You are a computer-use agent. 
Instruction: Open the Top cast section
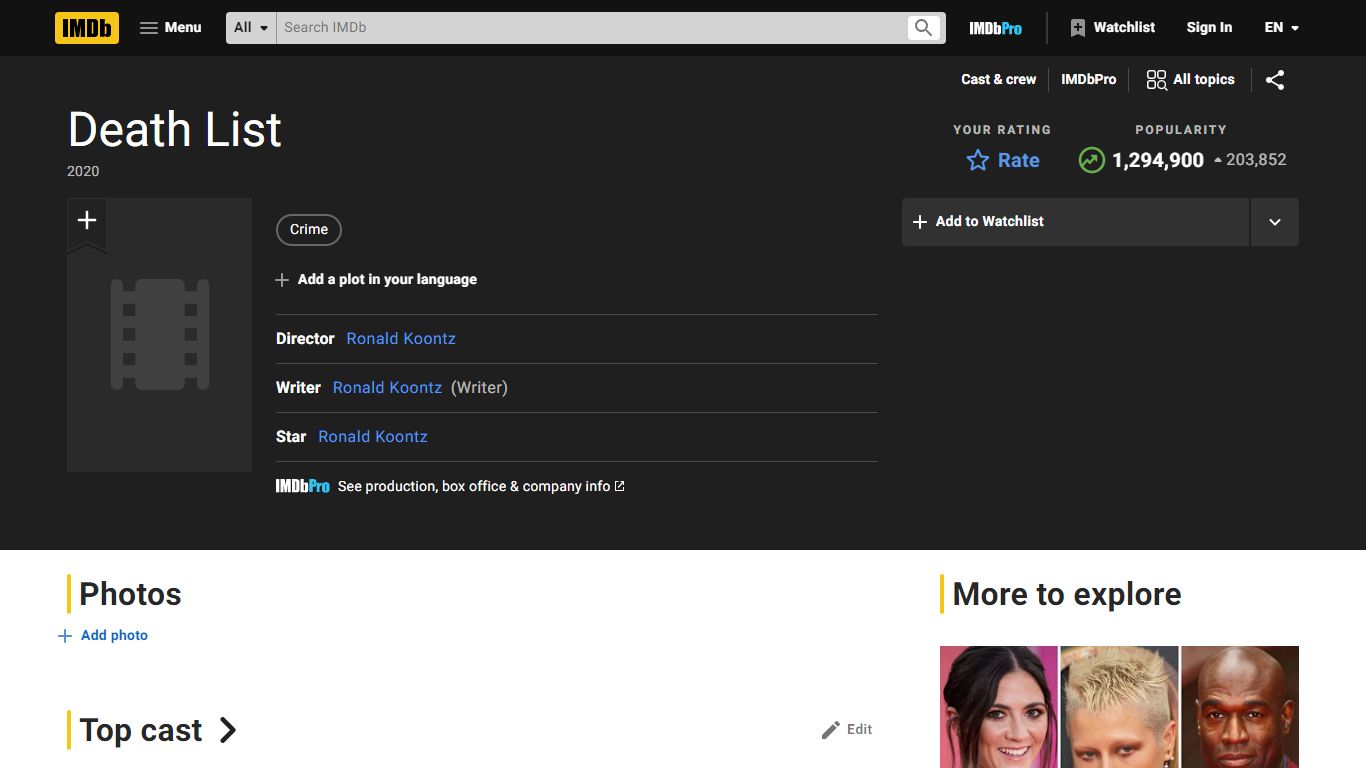(158, 730)
